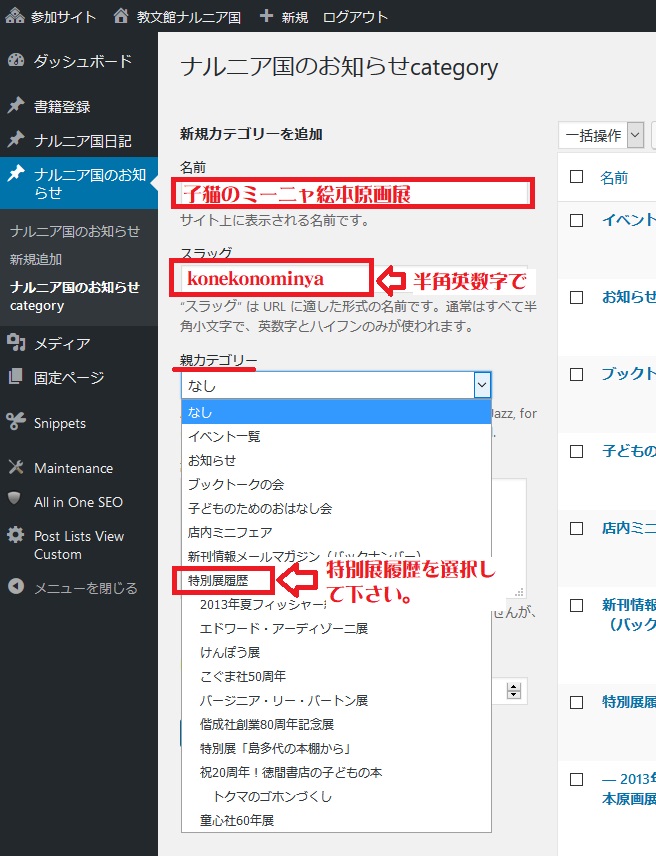The image size is (656, 856).
Task: Open the 親カテゴリー dropdown arrow
Action: click(481, 385)
